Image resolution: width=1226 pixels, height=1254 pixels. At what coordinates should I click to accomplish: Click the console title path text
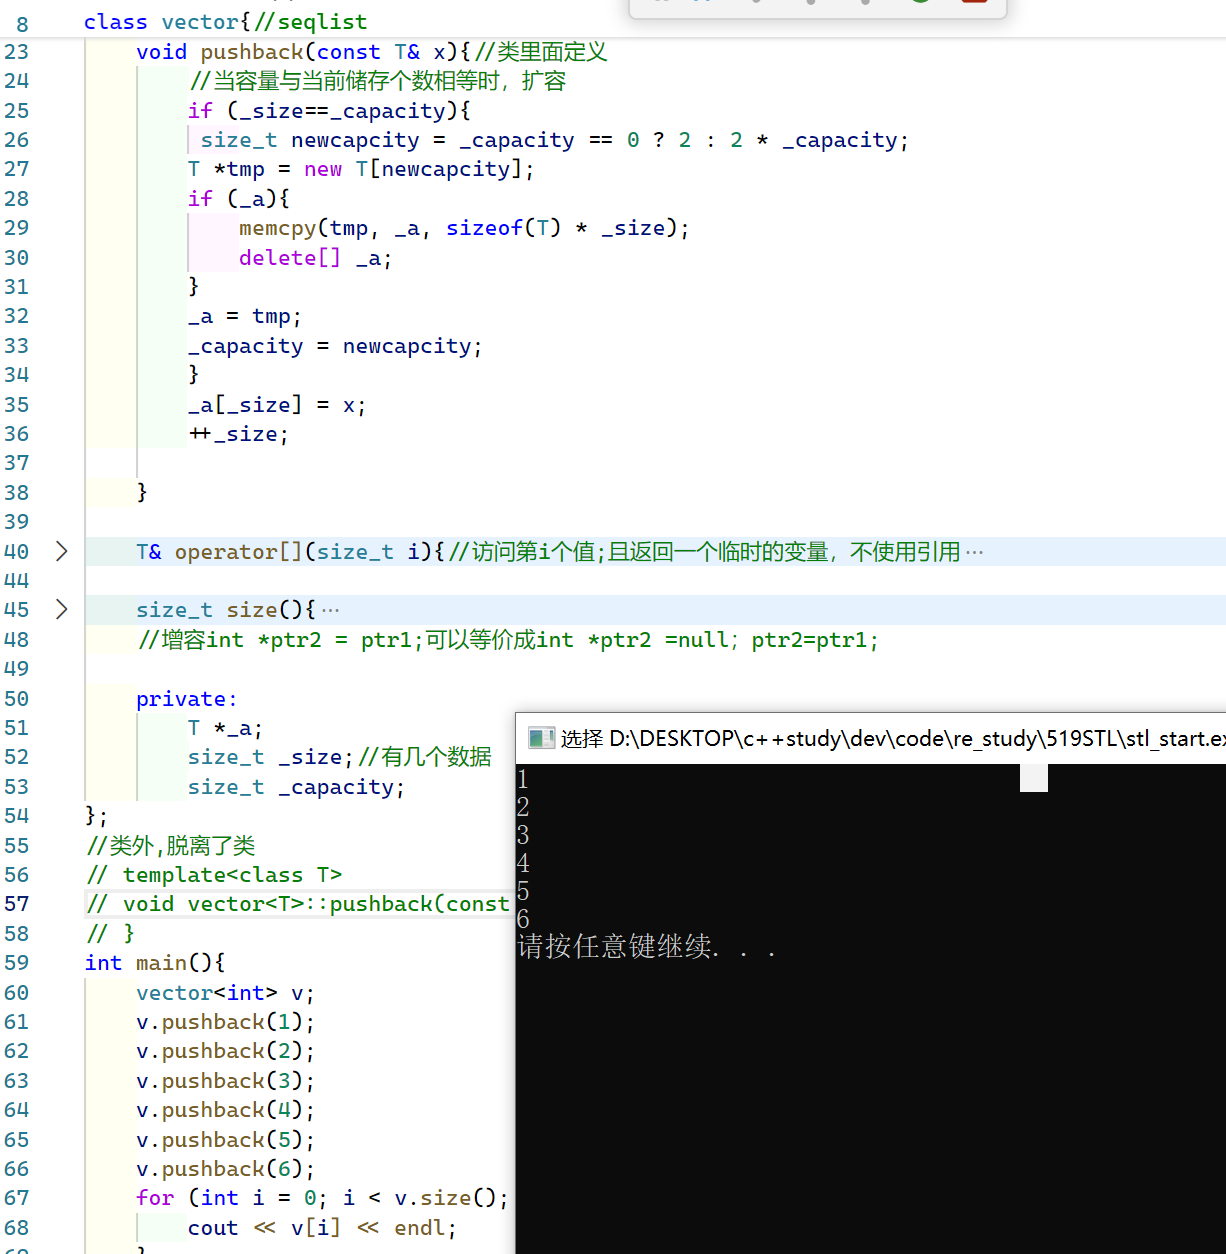click(x=892, y=738)
